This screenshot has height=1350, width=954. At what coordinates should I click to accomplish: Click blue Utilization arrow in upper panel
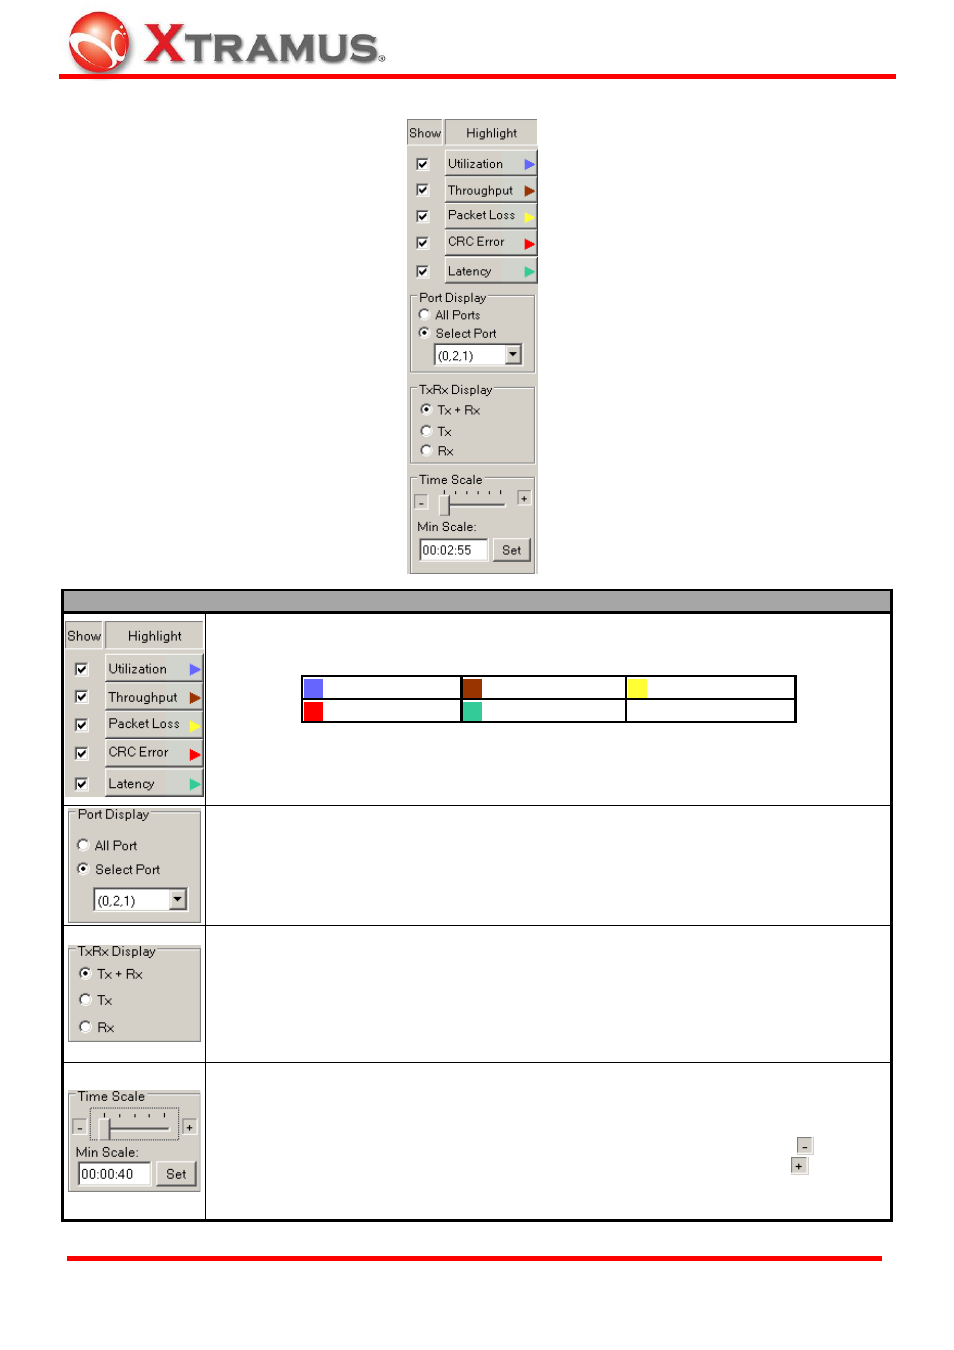point(529,164)
